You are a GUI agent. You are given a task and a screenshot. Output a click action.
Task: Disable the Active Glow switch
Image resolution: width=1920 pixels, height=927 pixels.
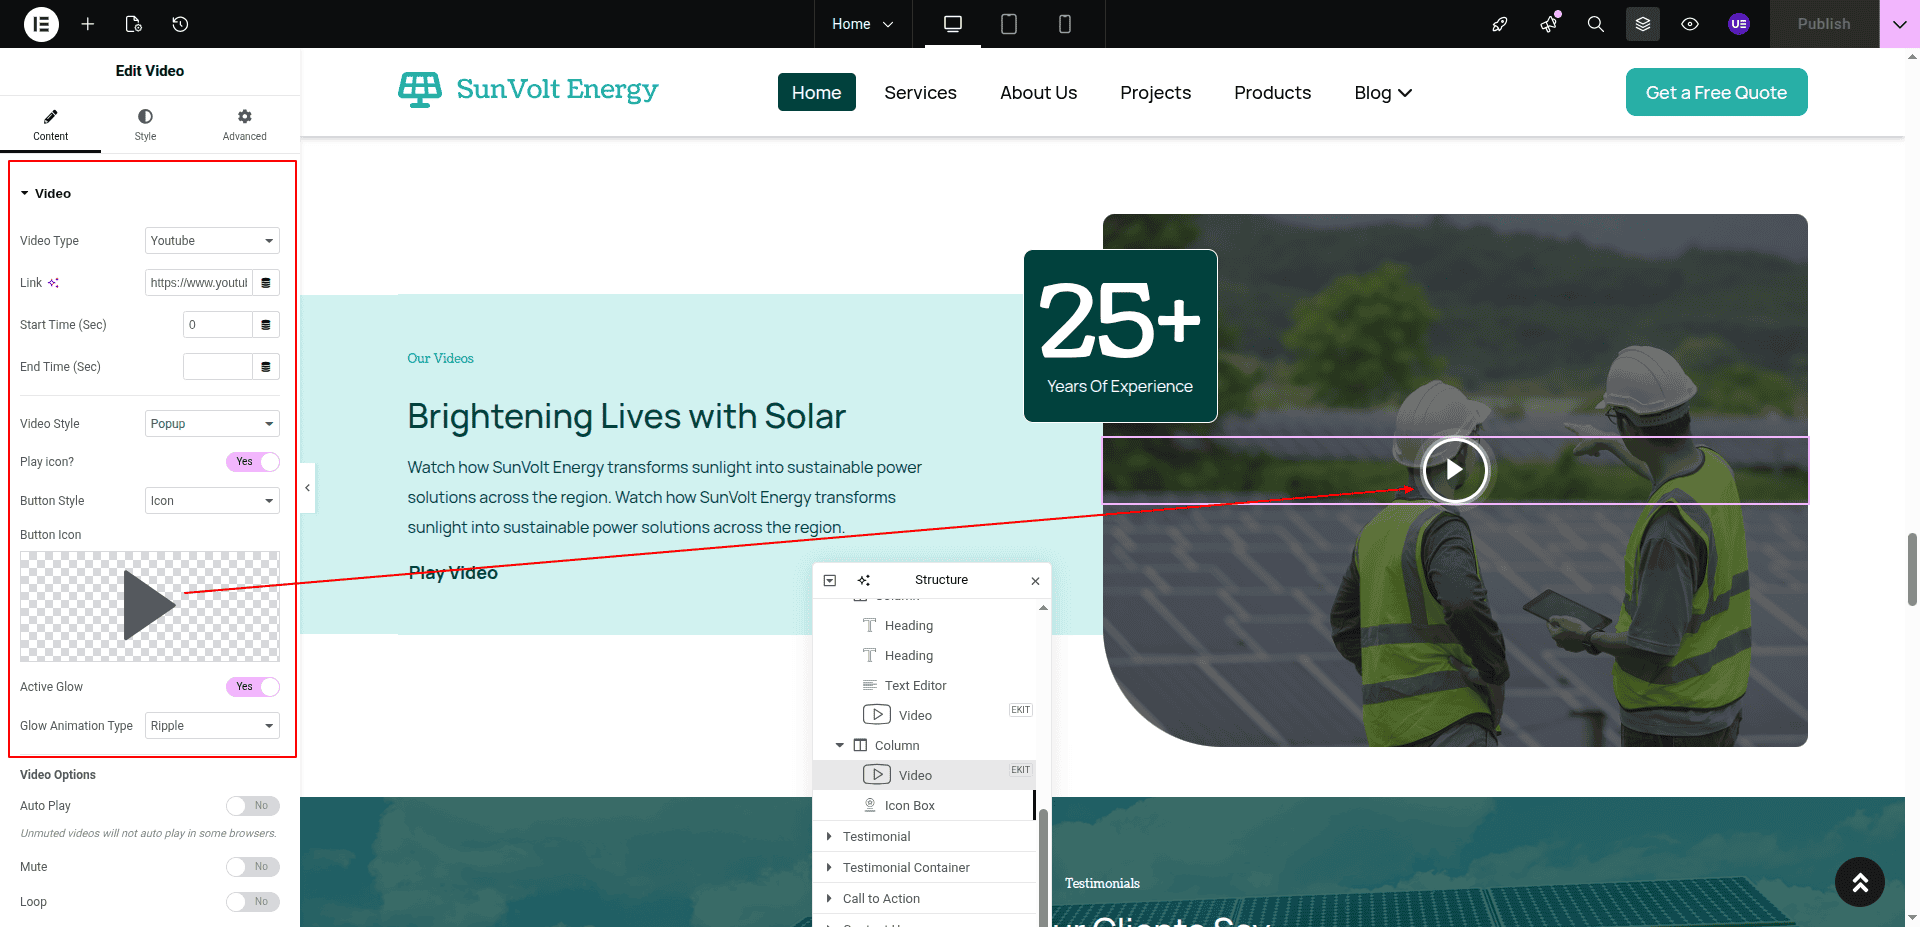(x=252, y=687)
